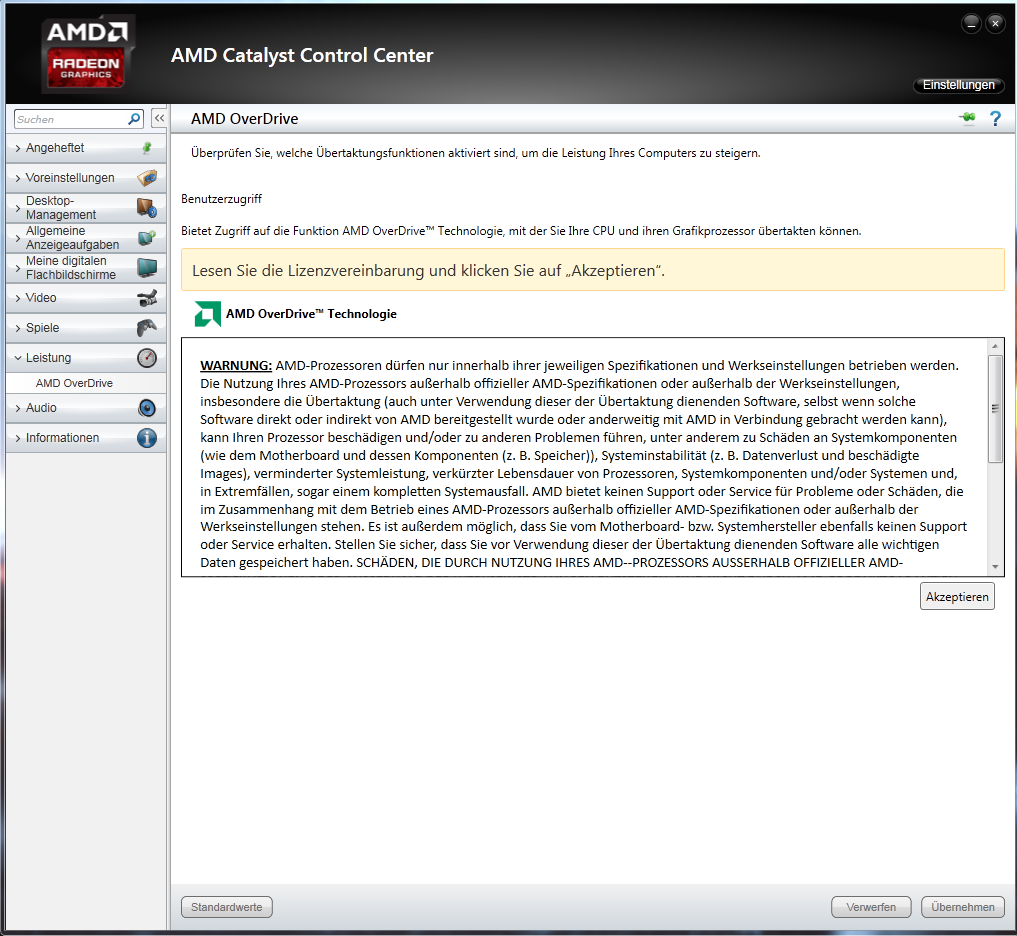Collapse the Leistung section arrow

[x=18, y=358]
